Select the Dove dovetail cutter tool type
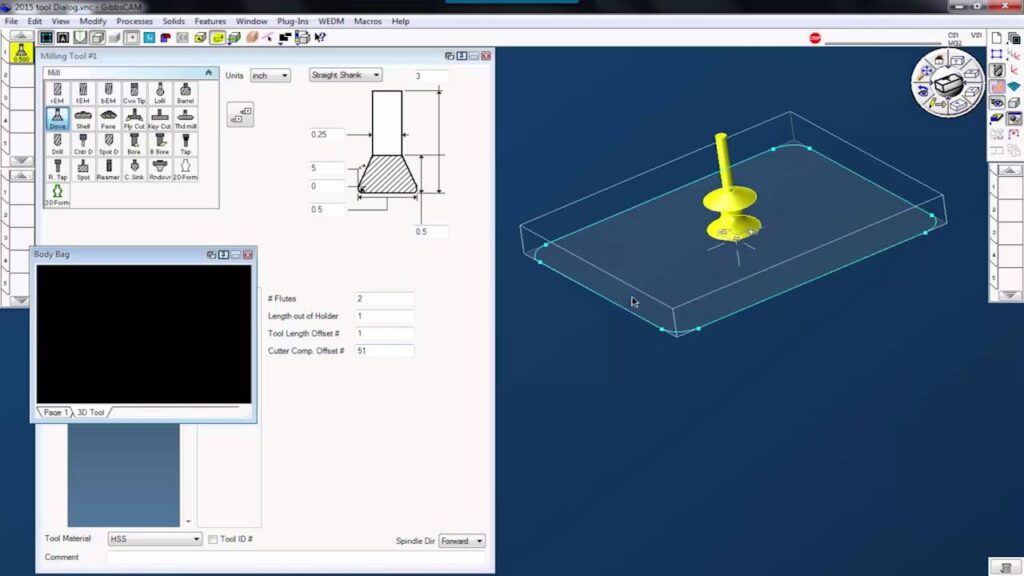This screenshot has width=1024, height=576. pos(57,119)
